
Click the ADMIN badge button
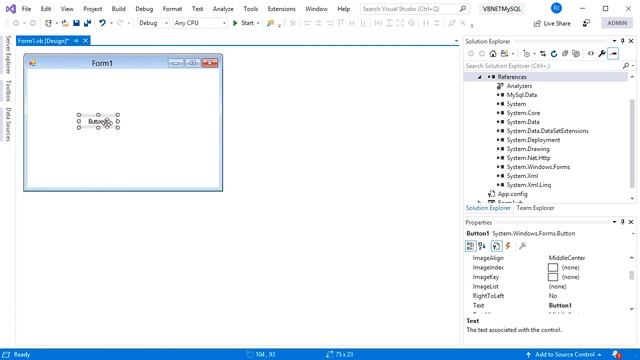617,23
